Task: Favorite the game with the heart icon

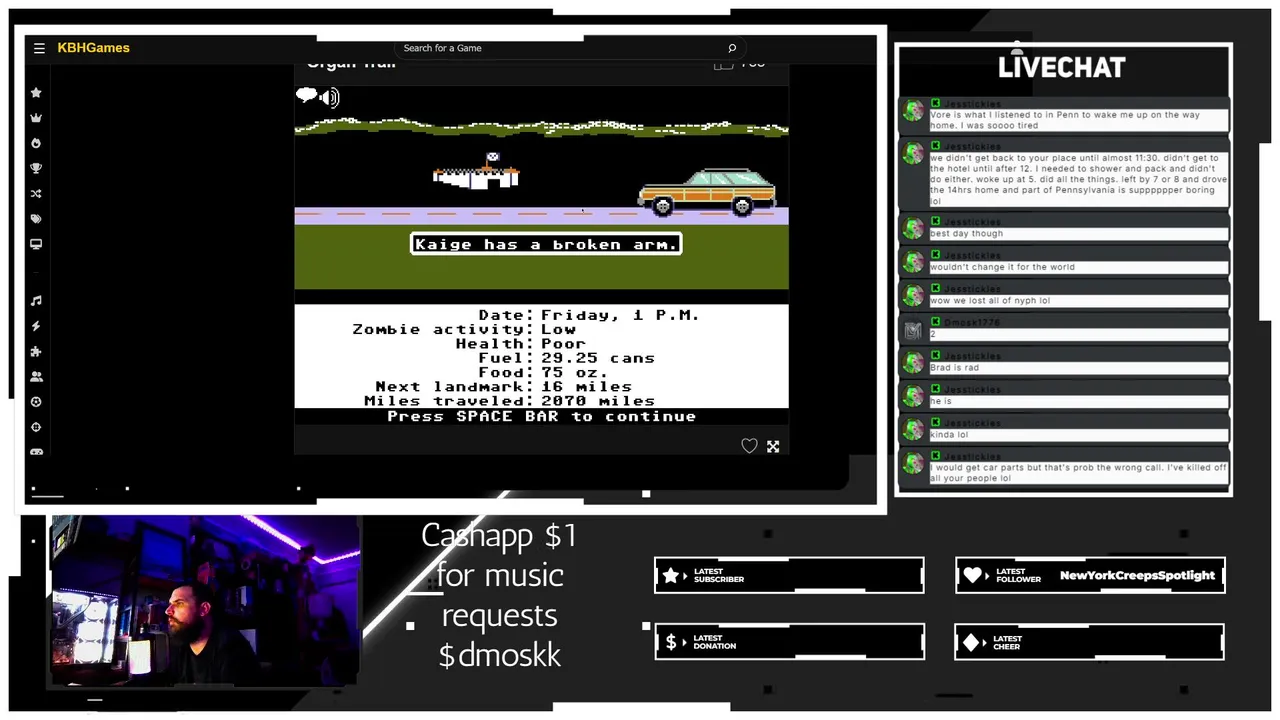Action: tap(749, 446)
